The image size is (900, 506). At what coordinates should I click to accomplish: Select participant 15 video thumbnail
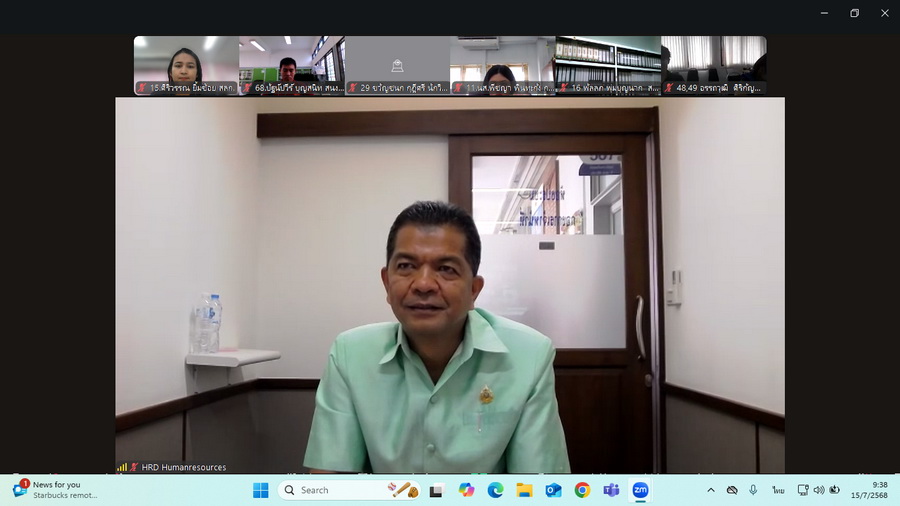click(186, 65)
